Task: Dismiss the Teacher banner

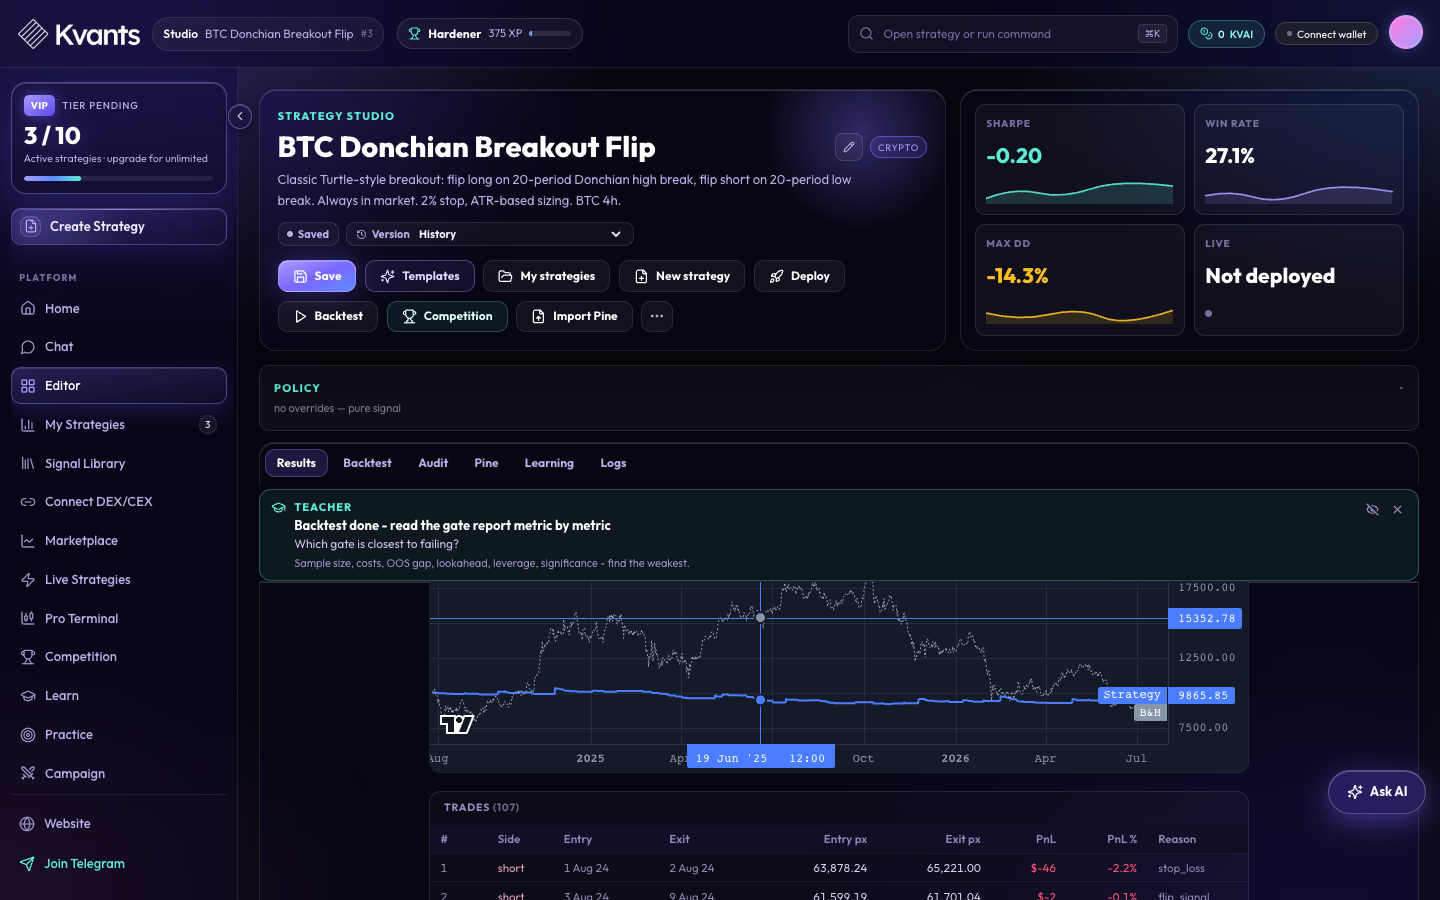Action: (1397, 509)
